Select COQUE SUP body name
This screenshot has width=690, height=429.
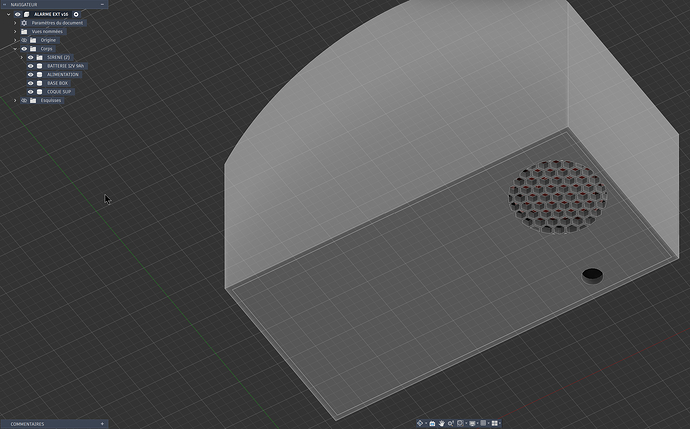(59, 92)
